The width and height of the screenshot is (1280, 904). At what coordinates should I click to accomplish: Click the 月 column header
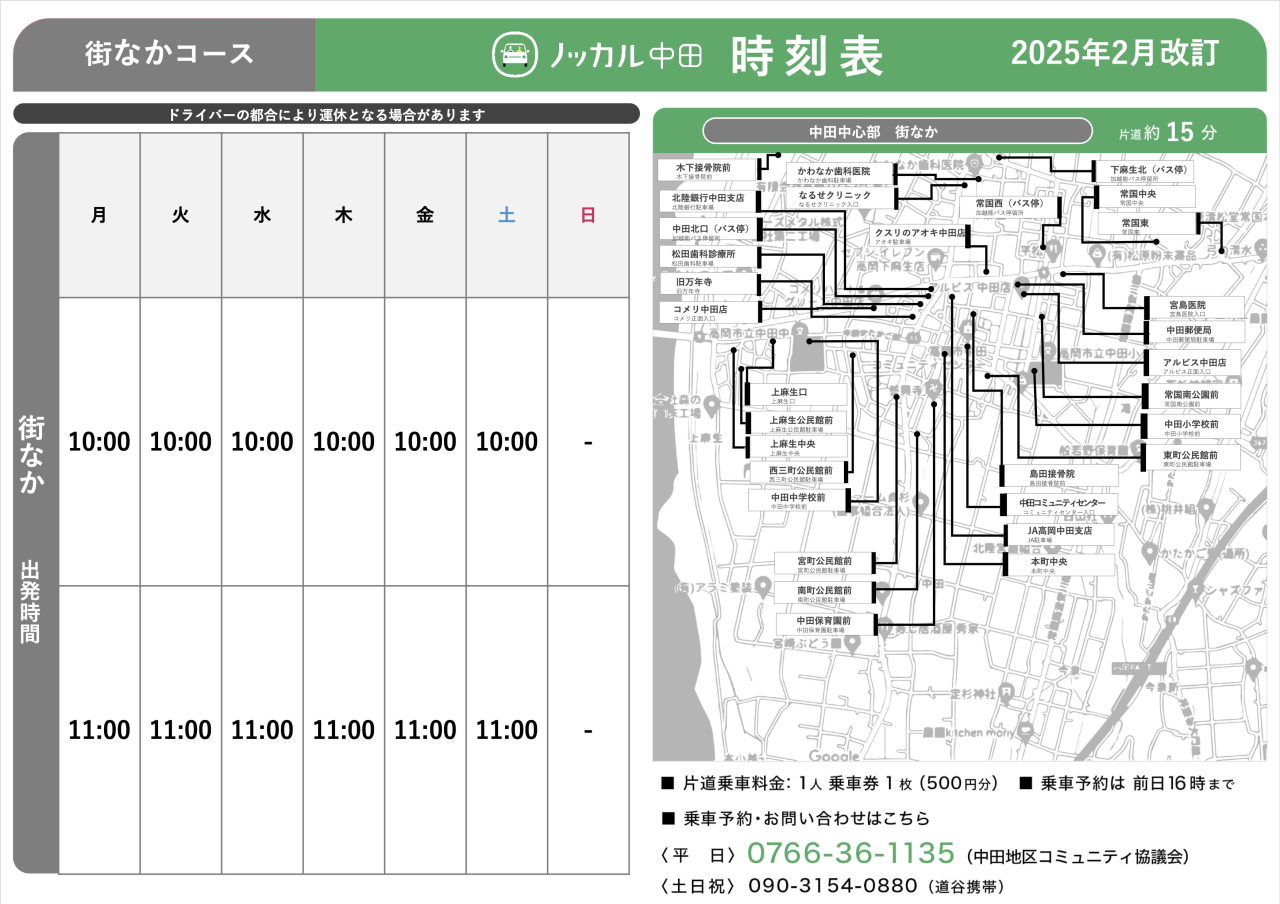99,215
